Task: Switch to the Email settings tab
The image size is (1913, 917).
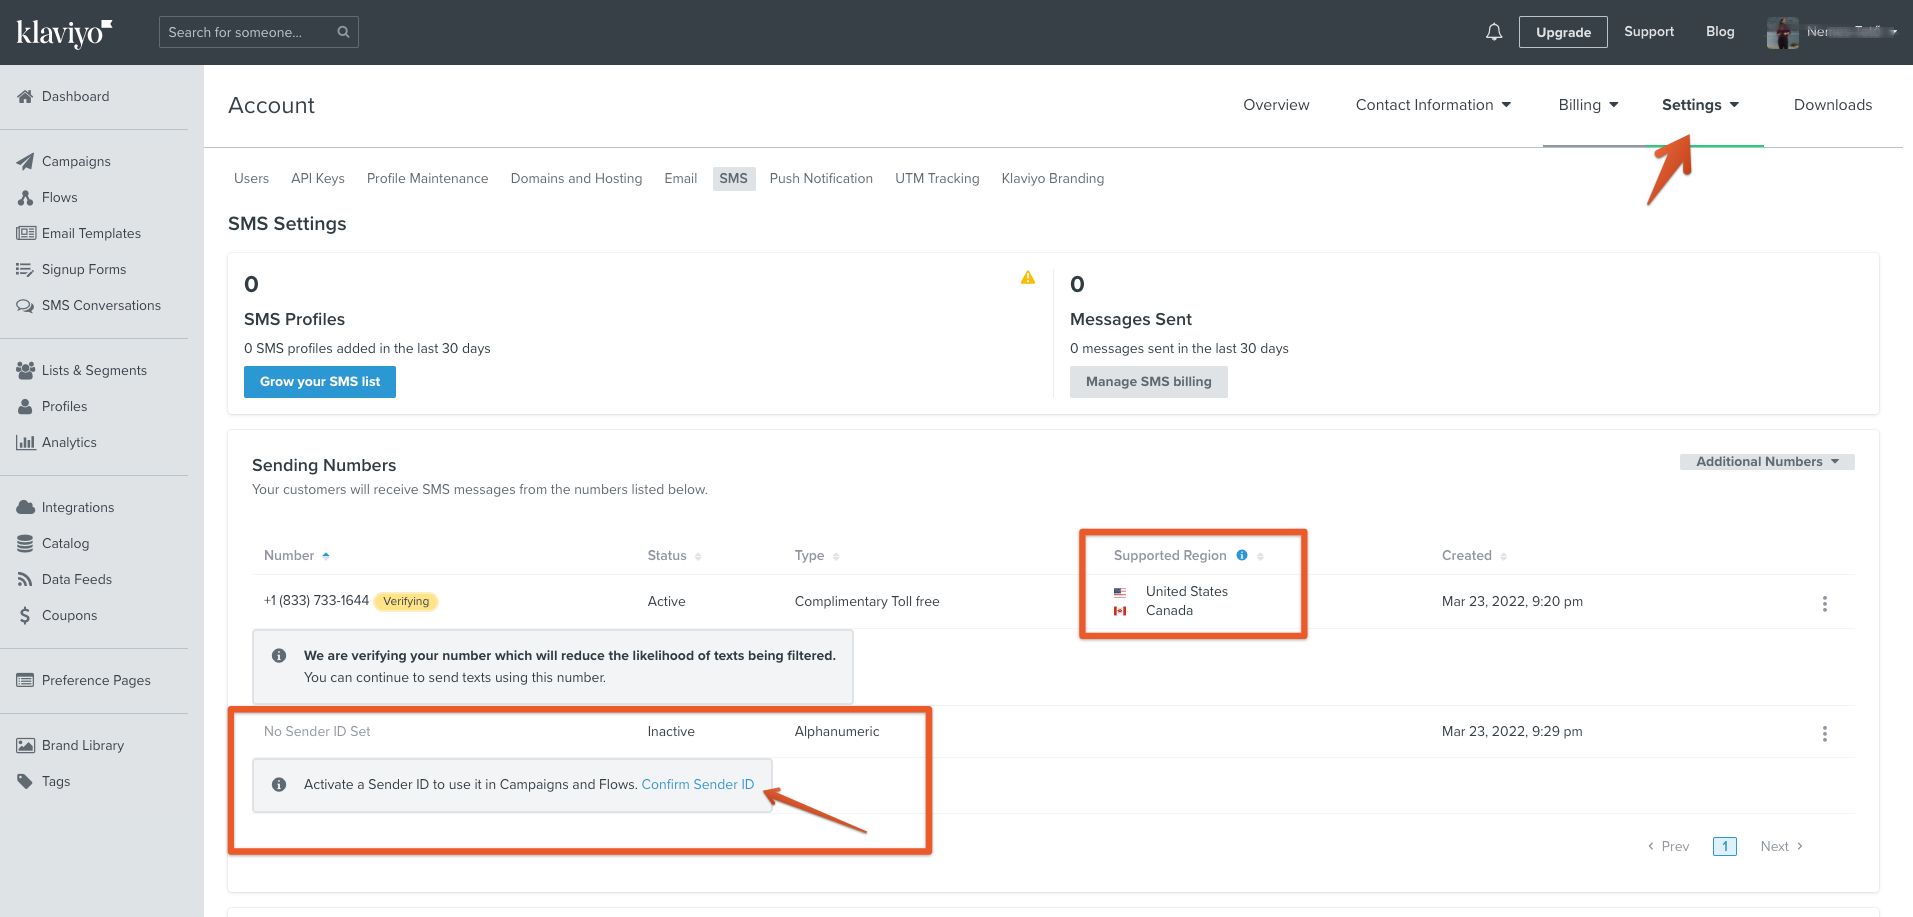Action: (x=680, y=179)
